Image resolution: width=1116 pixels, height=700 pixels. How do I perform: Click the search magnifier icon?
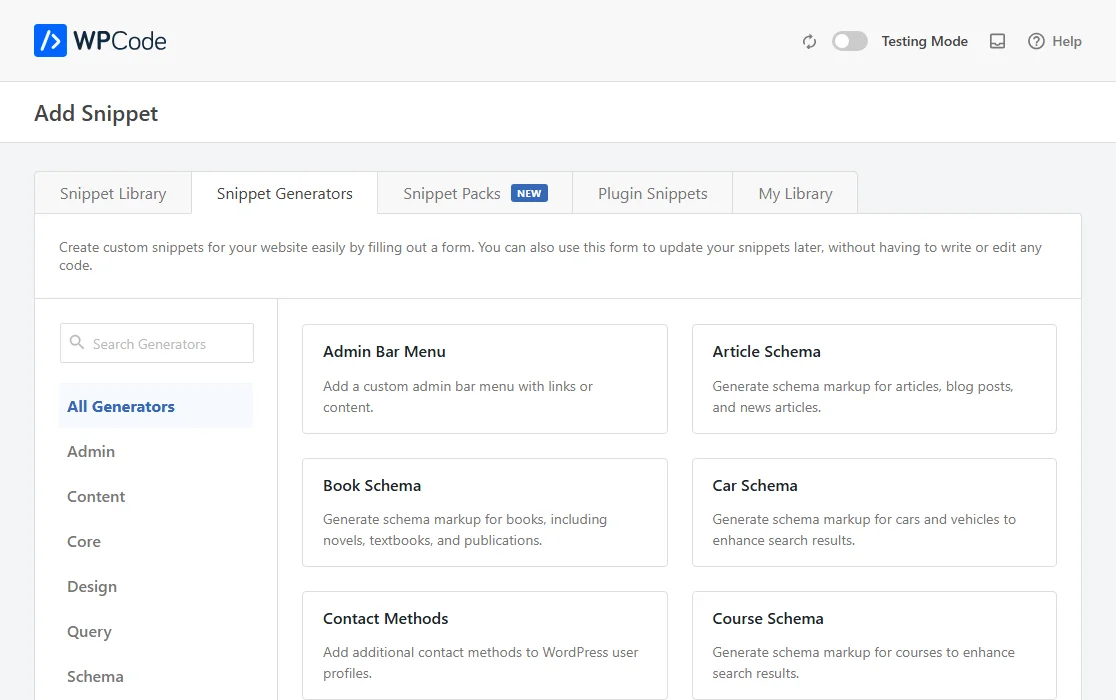pos(77,342)
